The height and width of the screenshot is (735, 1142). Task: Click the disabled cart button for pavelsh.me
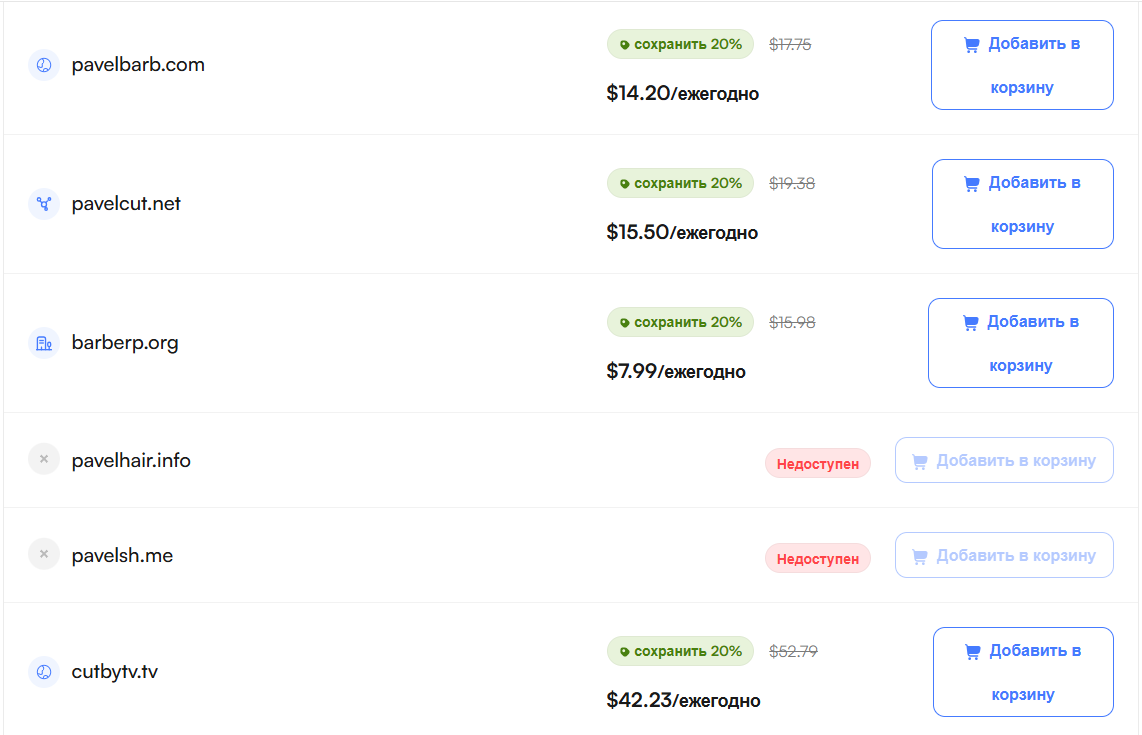pos(1004,555)
